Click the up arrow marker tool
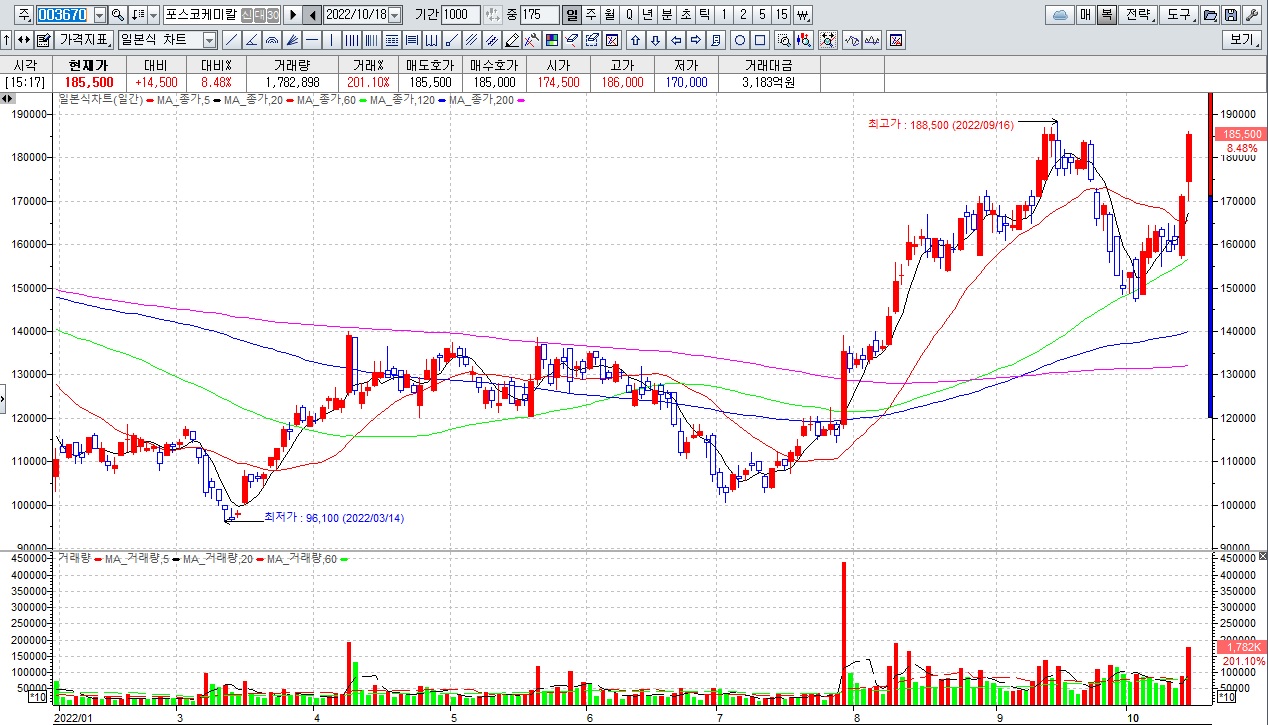The image size is (1268, 725). (636, 40)
